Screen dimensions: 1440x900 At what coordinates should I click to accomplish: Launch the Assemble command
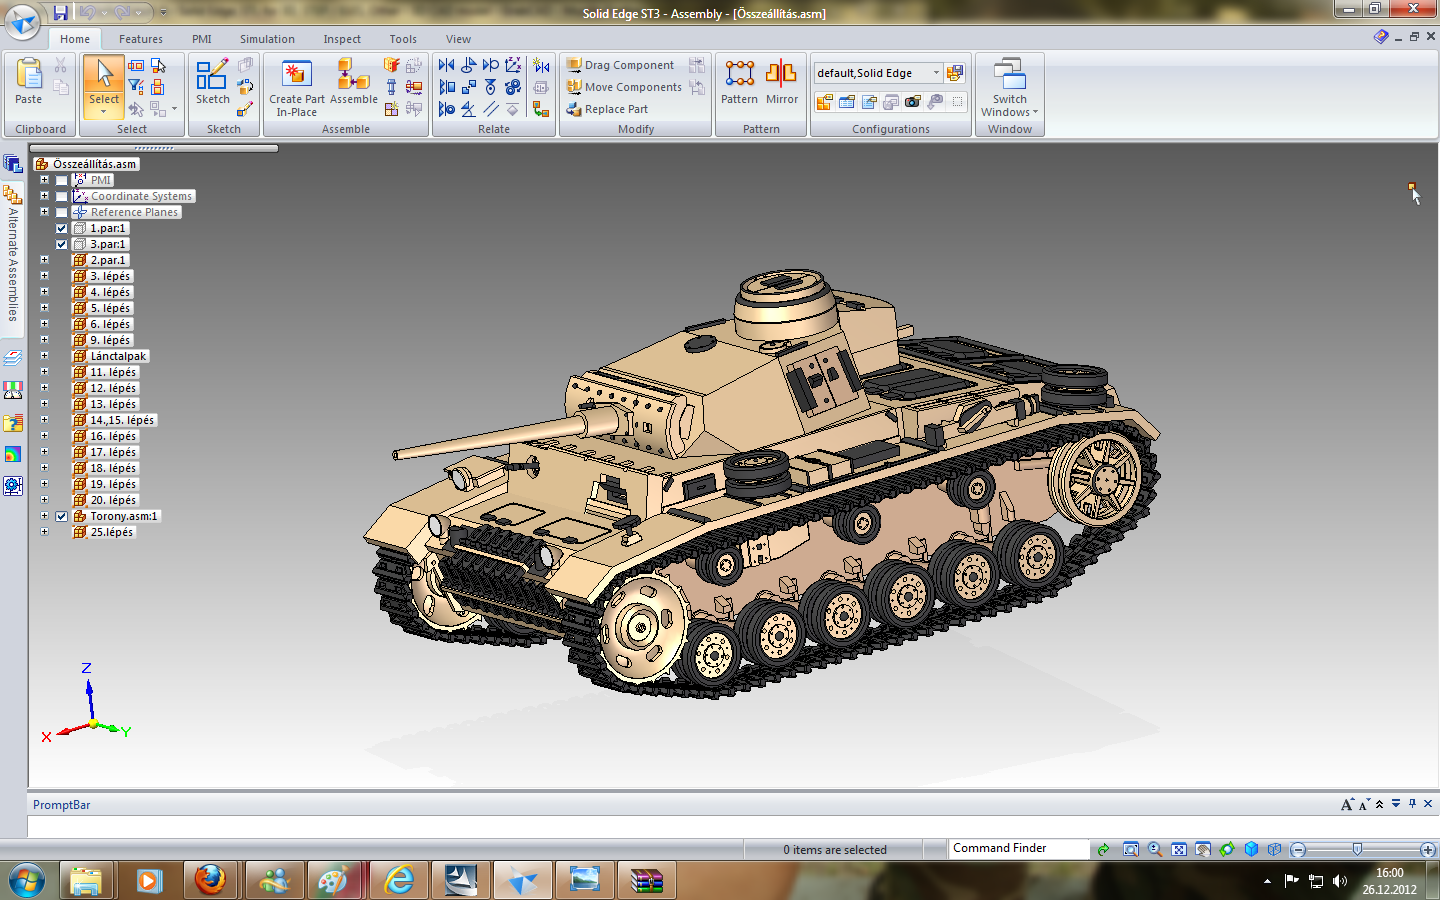point(354,80)
